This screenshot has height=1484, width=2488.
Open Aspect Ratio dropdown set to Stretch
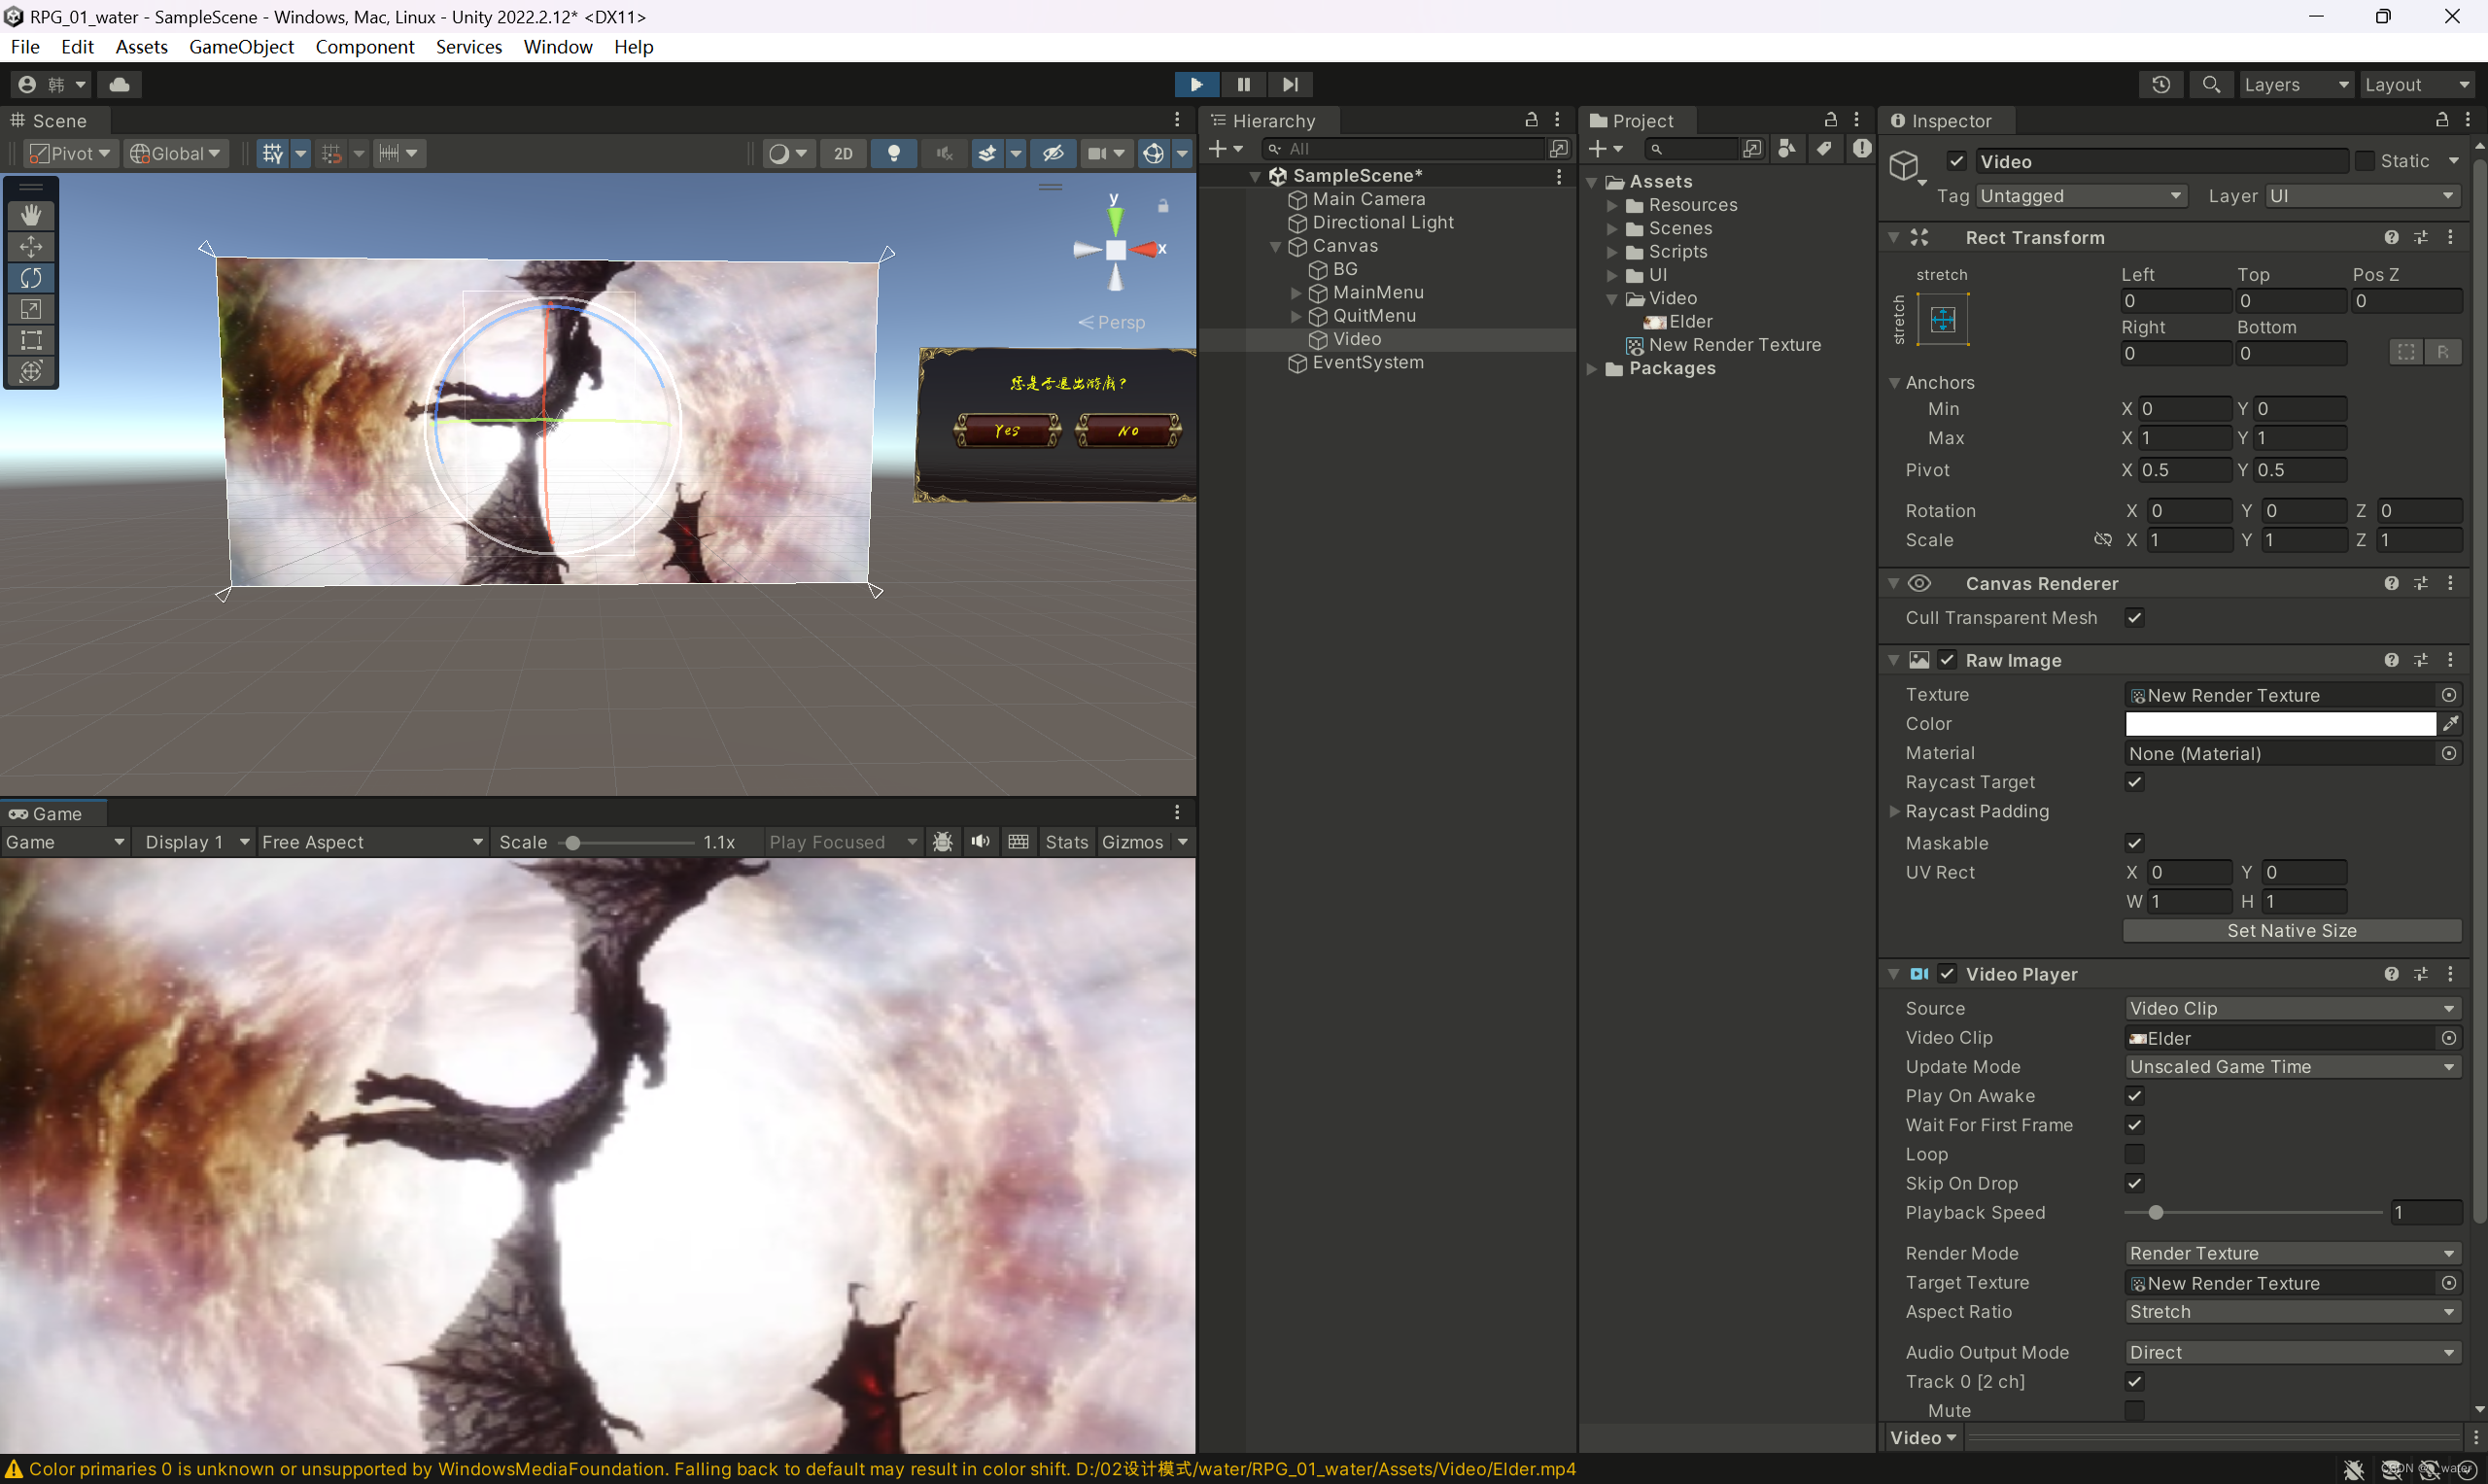pos(2292,1311)
